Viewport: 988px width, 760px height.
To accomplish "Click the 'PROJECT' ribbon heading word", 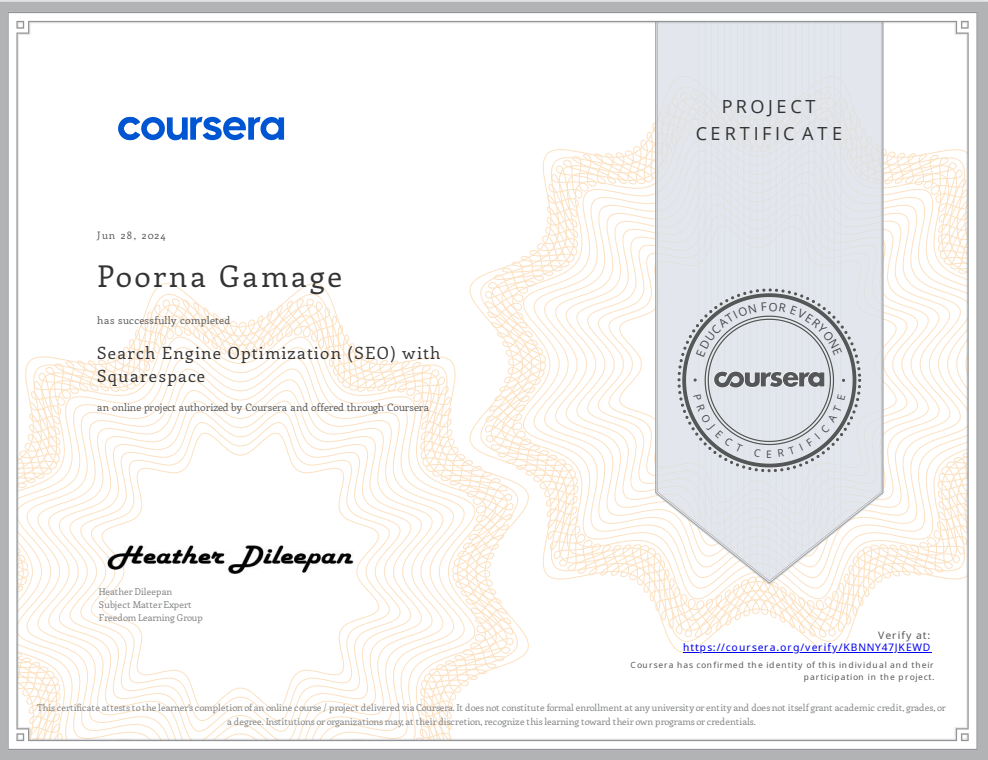I will [769, 107].
